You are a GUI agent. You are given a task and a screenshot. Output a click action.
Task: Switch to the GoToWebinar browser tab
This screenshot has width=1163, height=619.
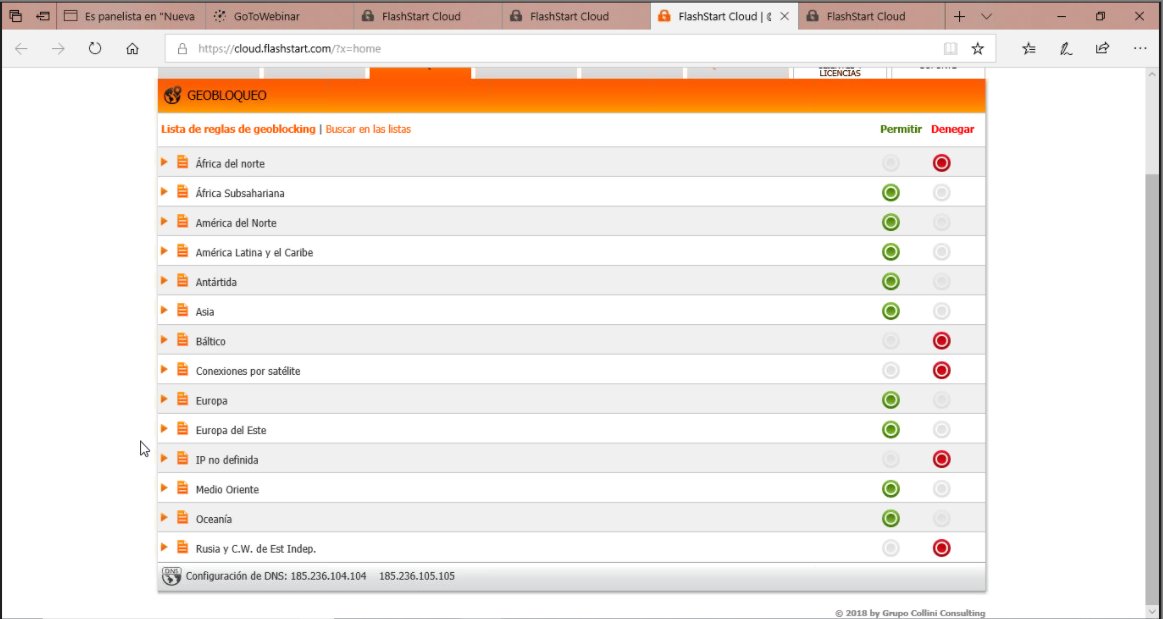[279, 16]
